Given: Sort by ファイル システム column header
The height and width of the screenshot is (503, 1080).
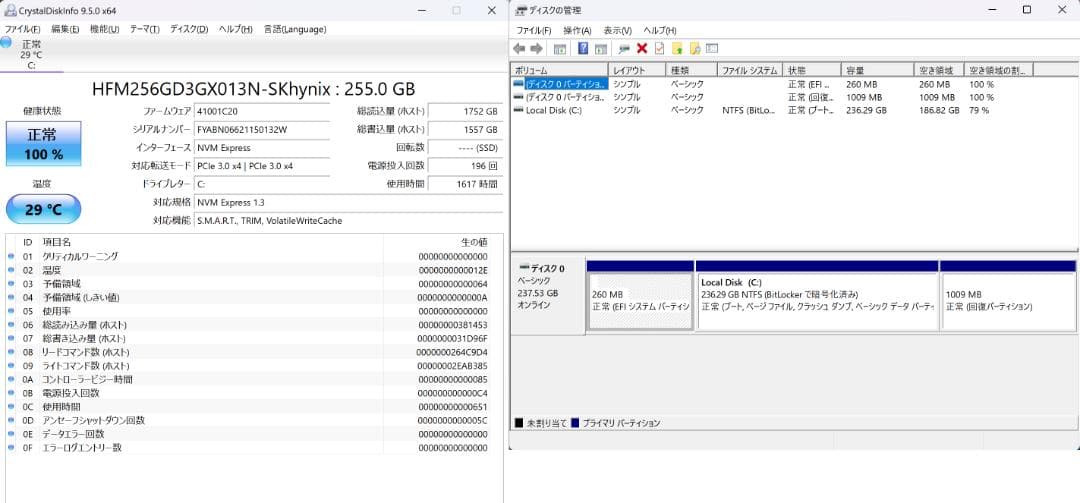Looking at the screenshot, I should click(751, 70).
